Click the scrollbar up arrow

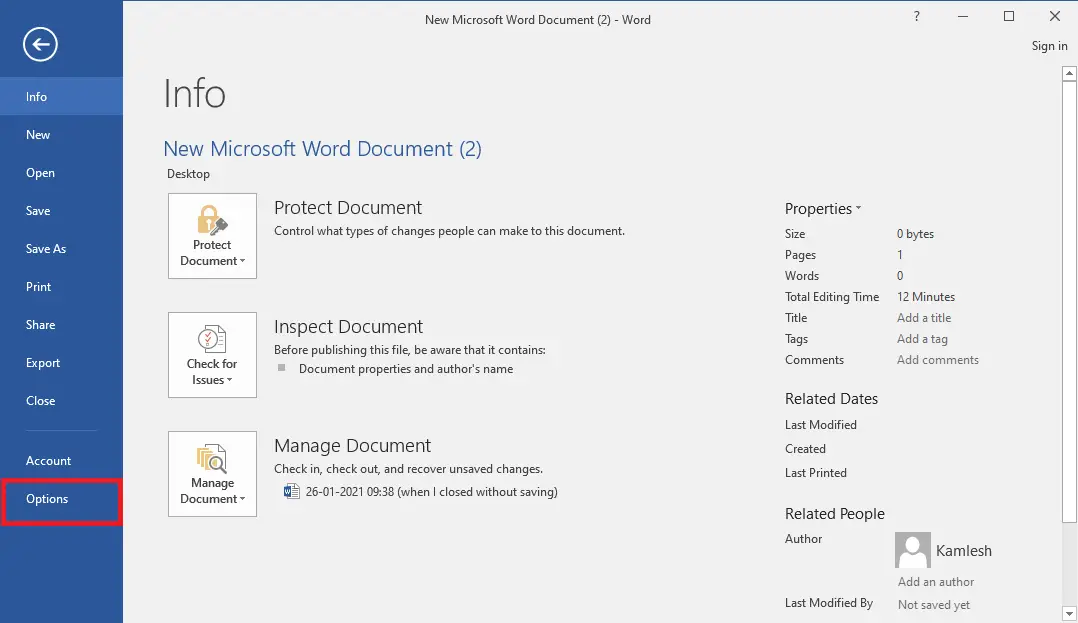point(1069,73)
